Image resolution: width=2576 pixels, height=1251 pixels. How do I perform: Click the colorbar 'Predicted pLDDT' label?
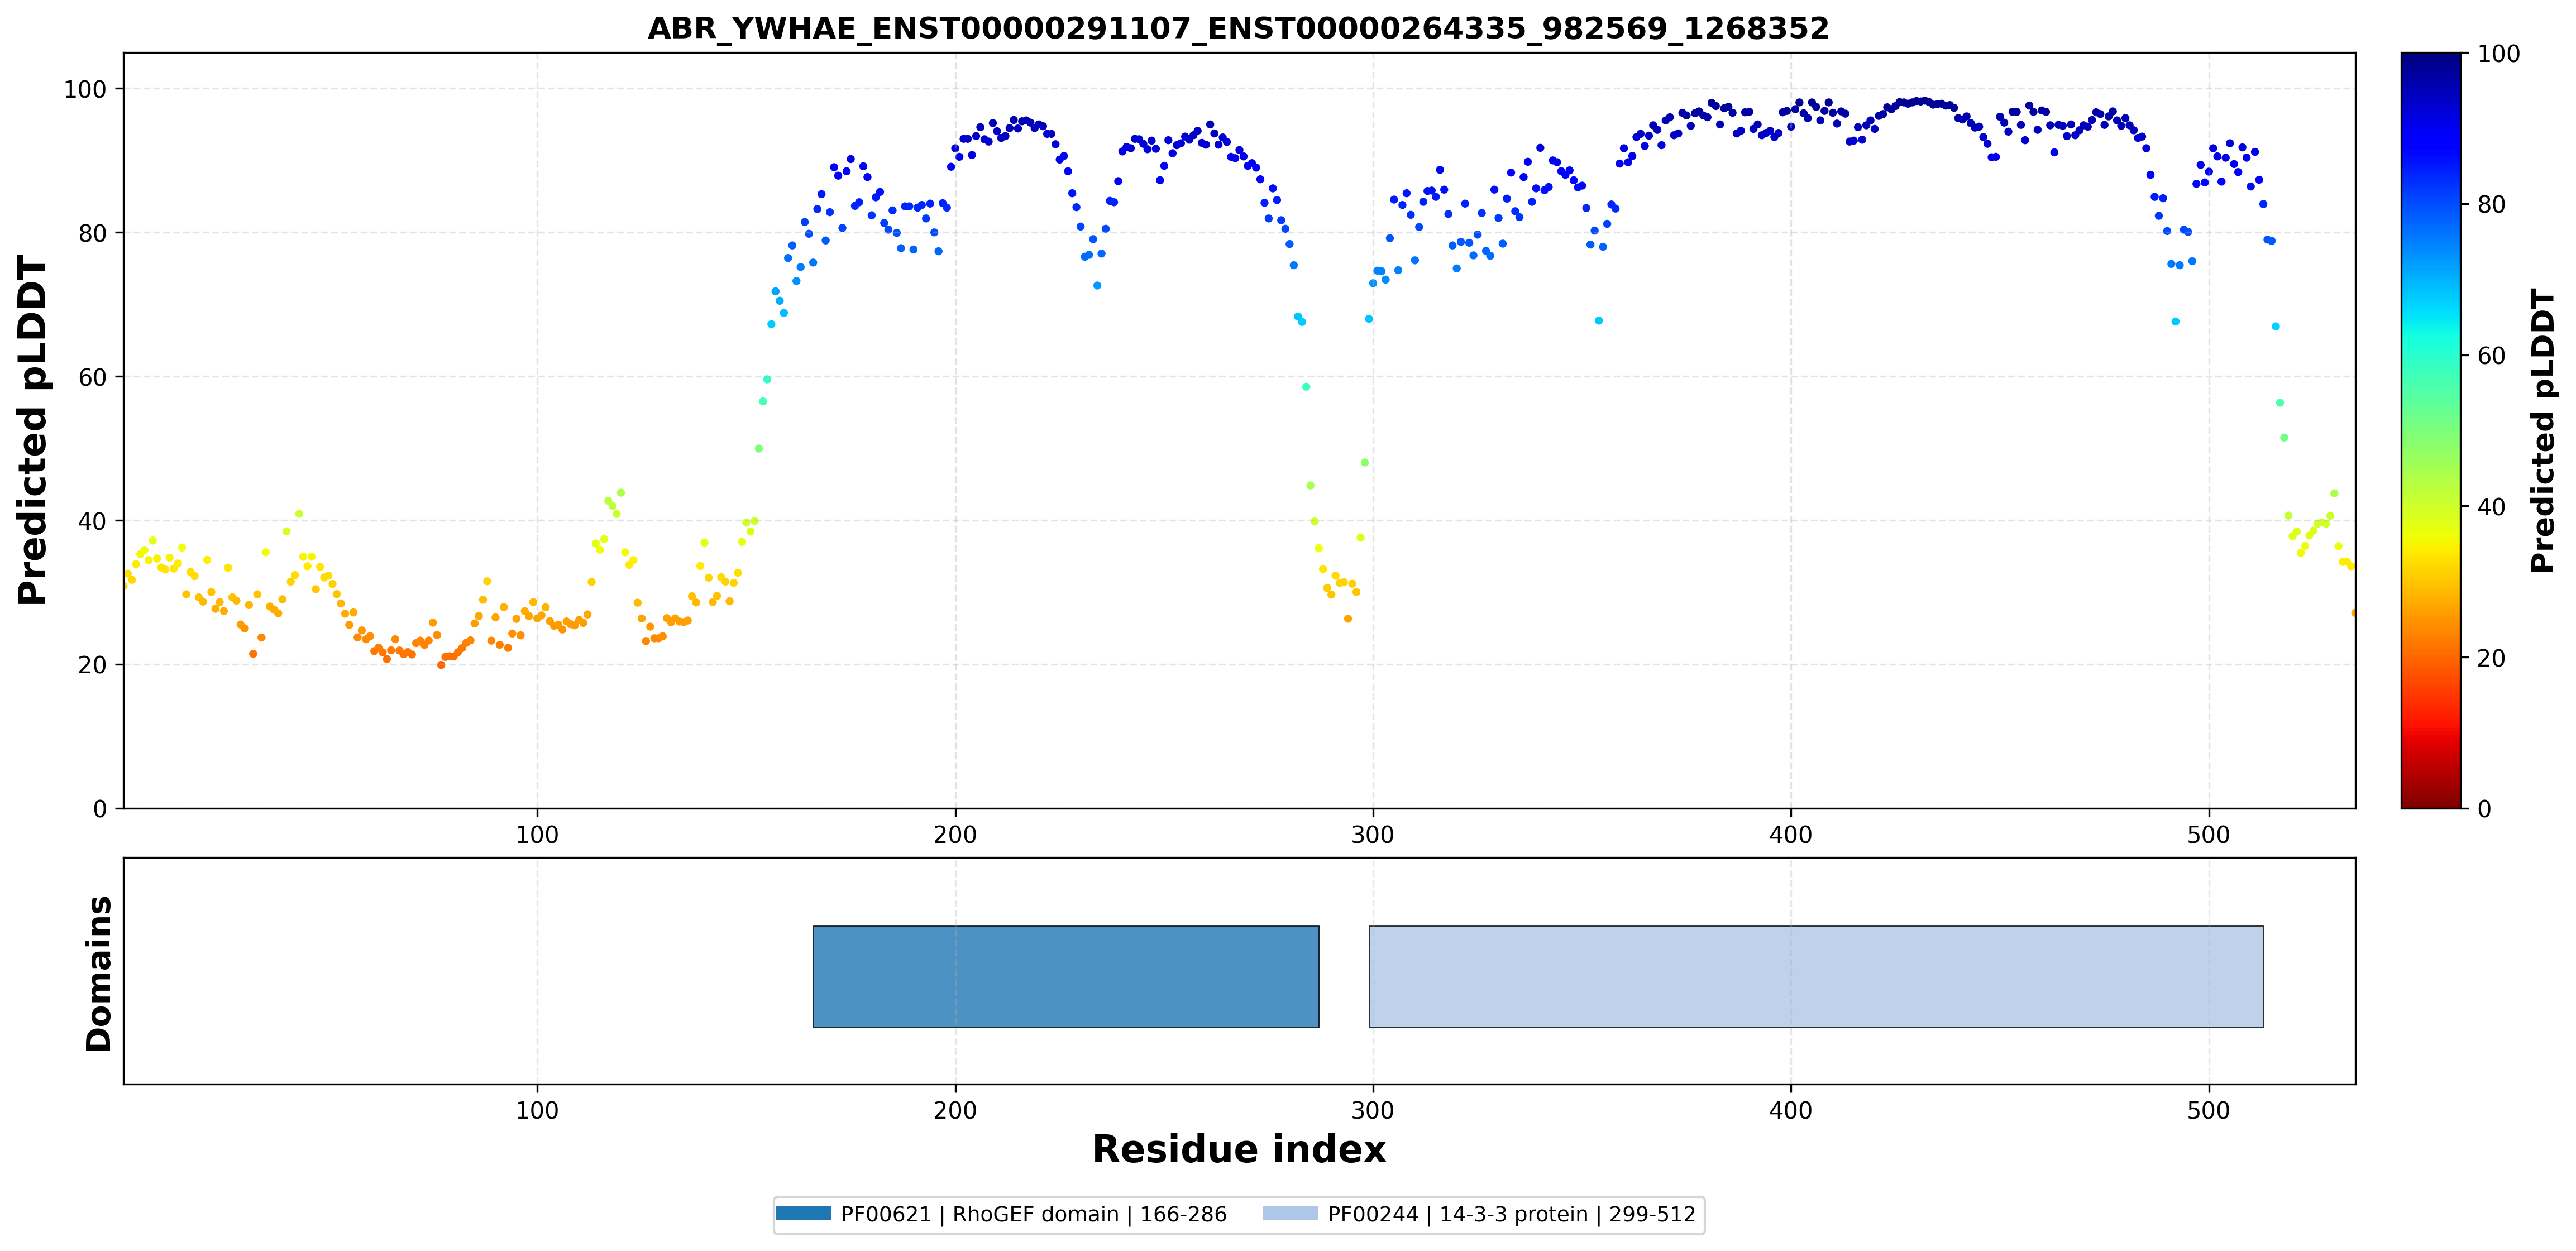pyautogui.click(x=2542, y=430)
